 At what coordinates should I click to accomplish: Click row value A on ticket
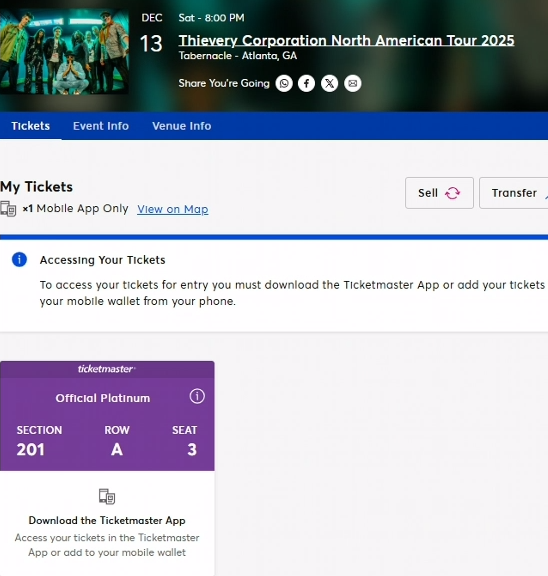tap(117, 450)
